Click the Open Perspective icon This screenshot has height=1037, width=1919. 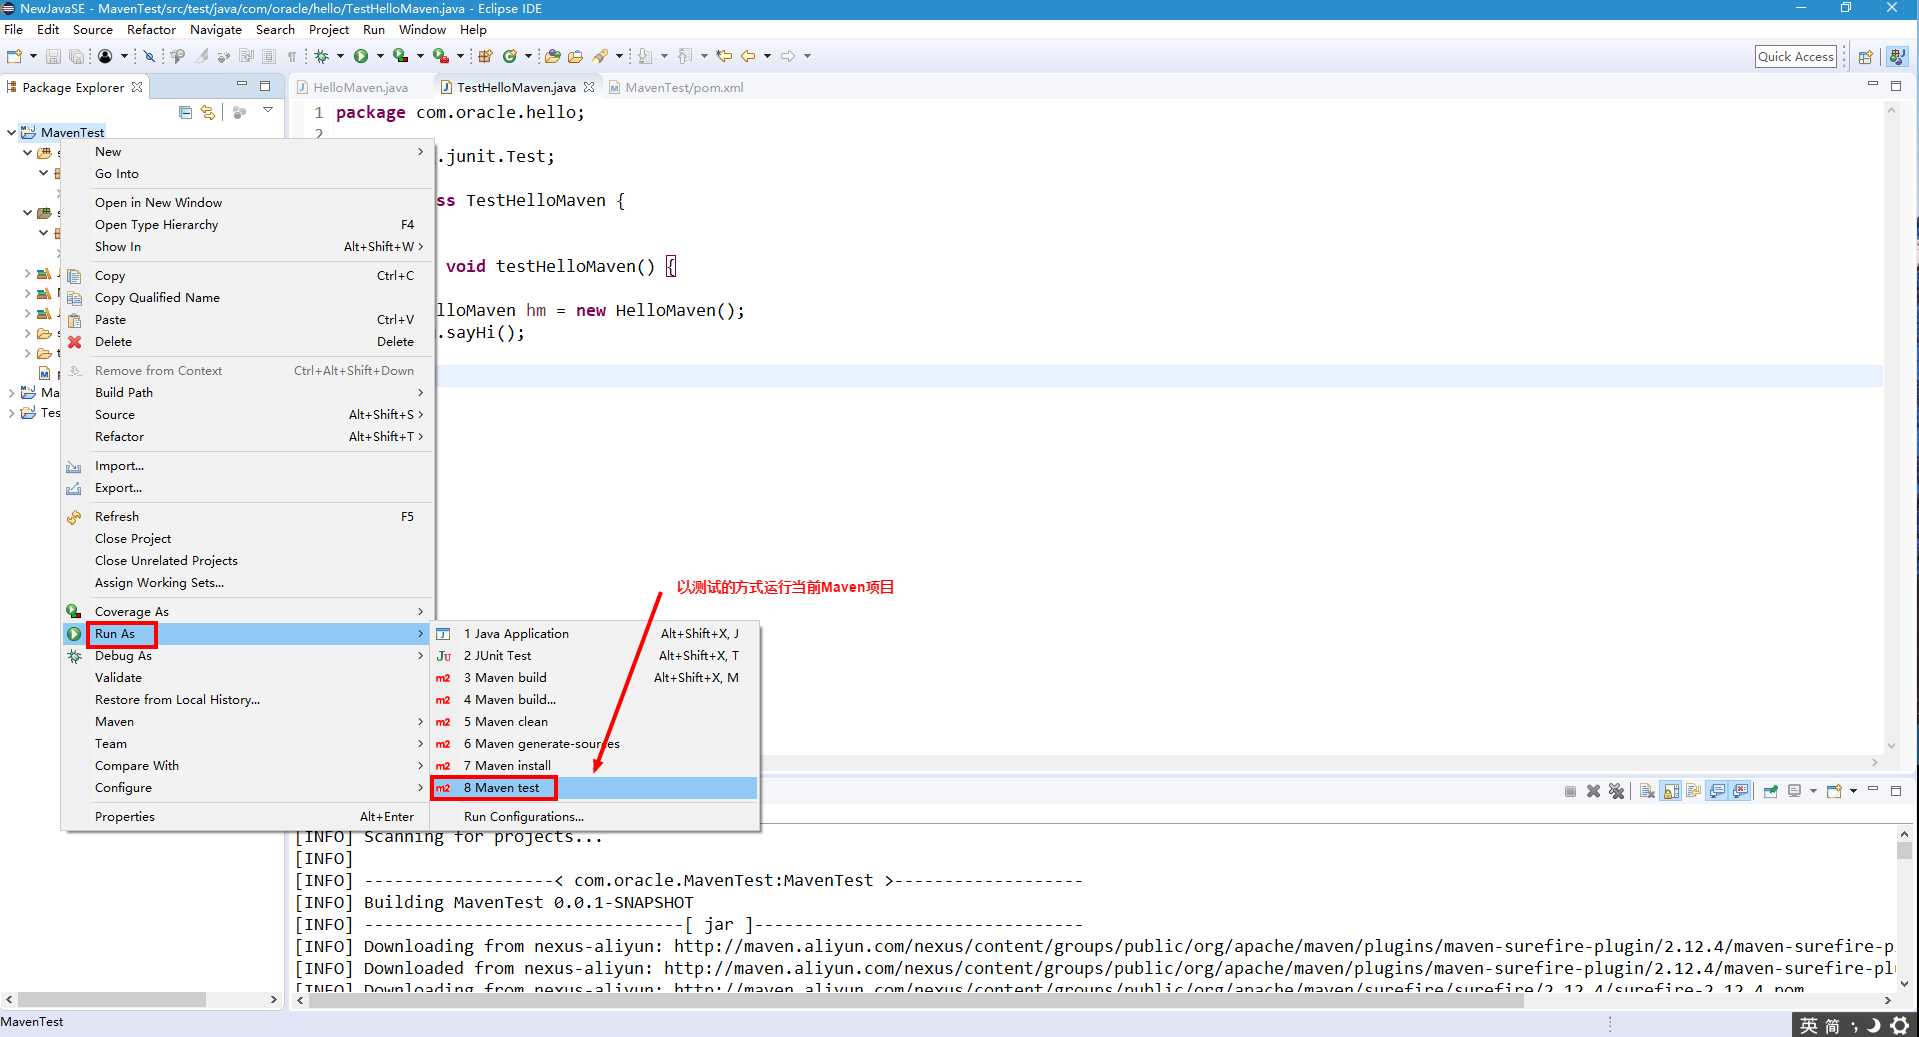click(x=1865, y=57)
